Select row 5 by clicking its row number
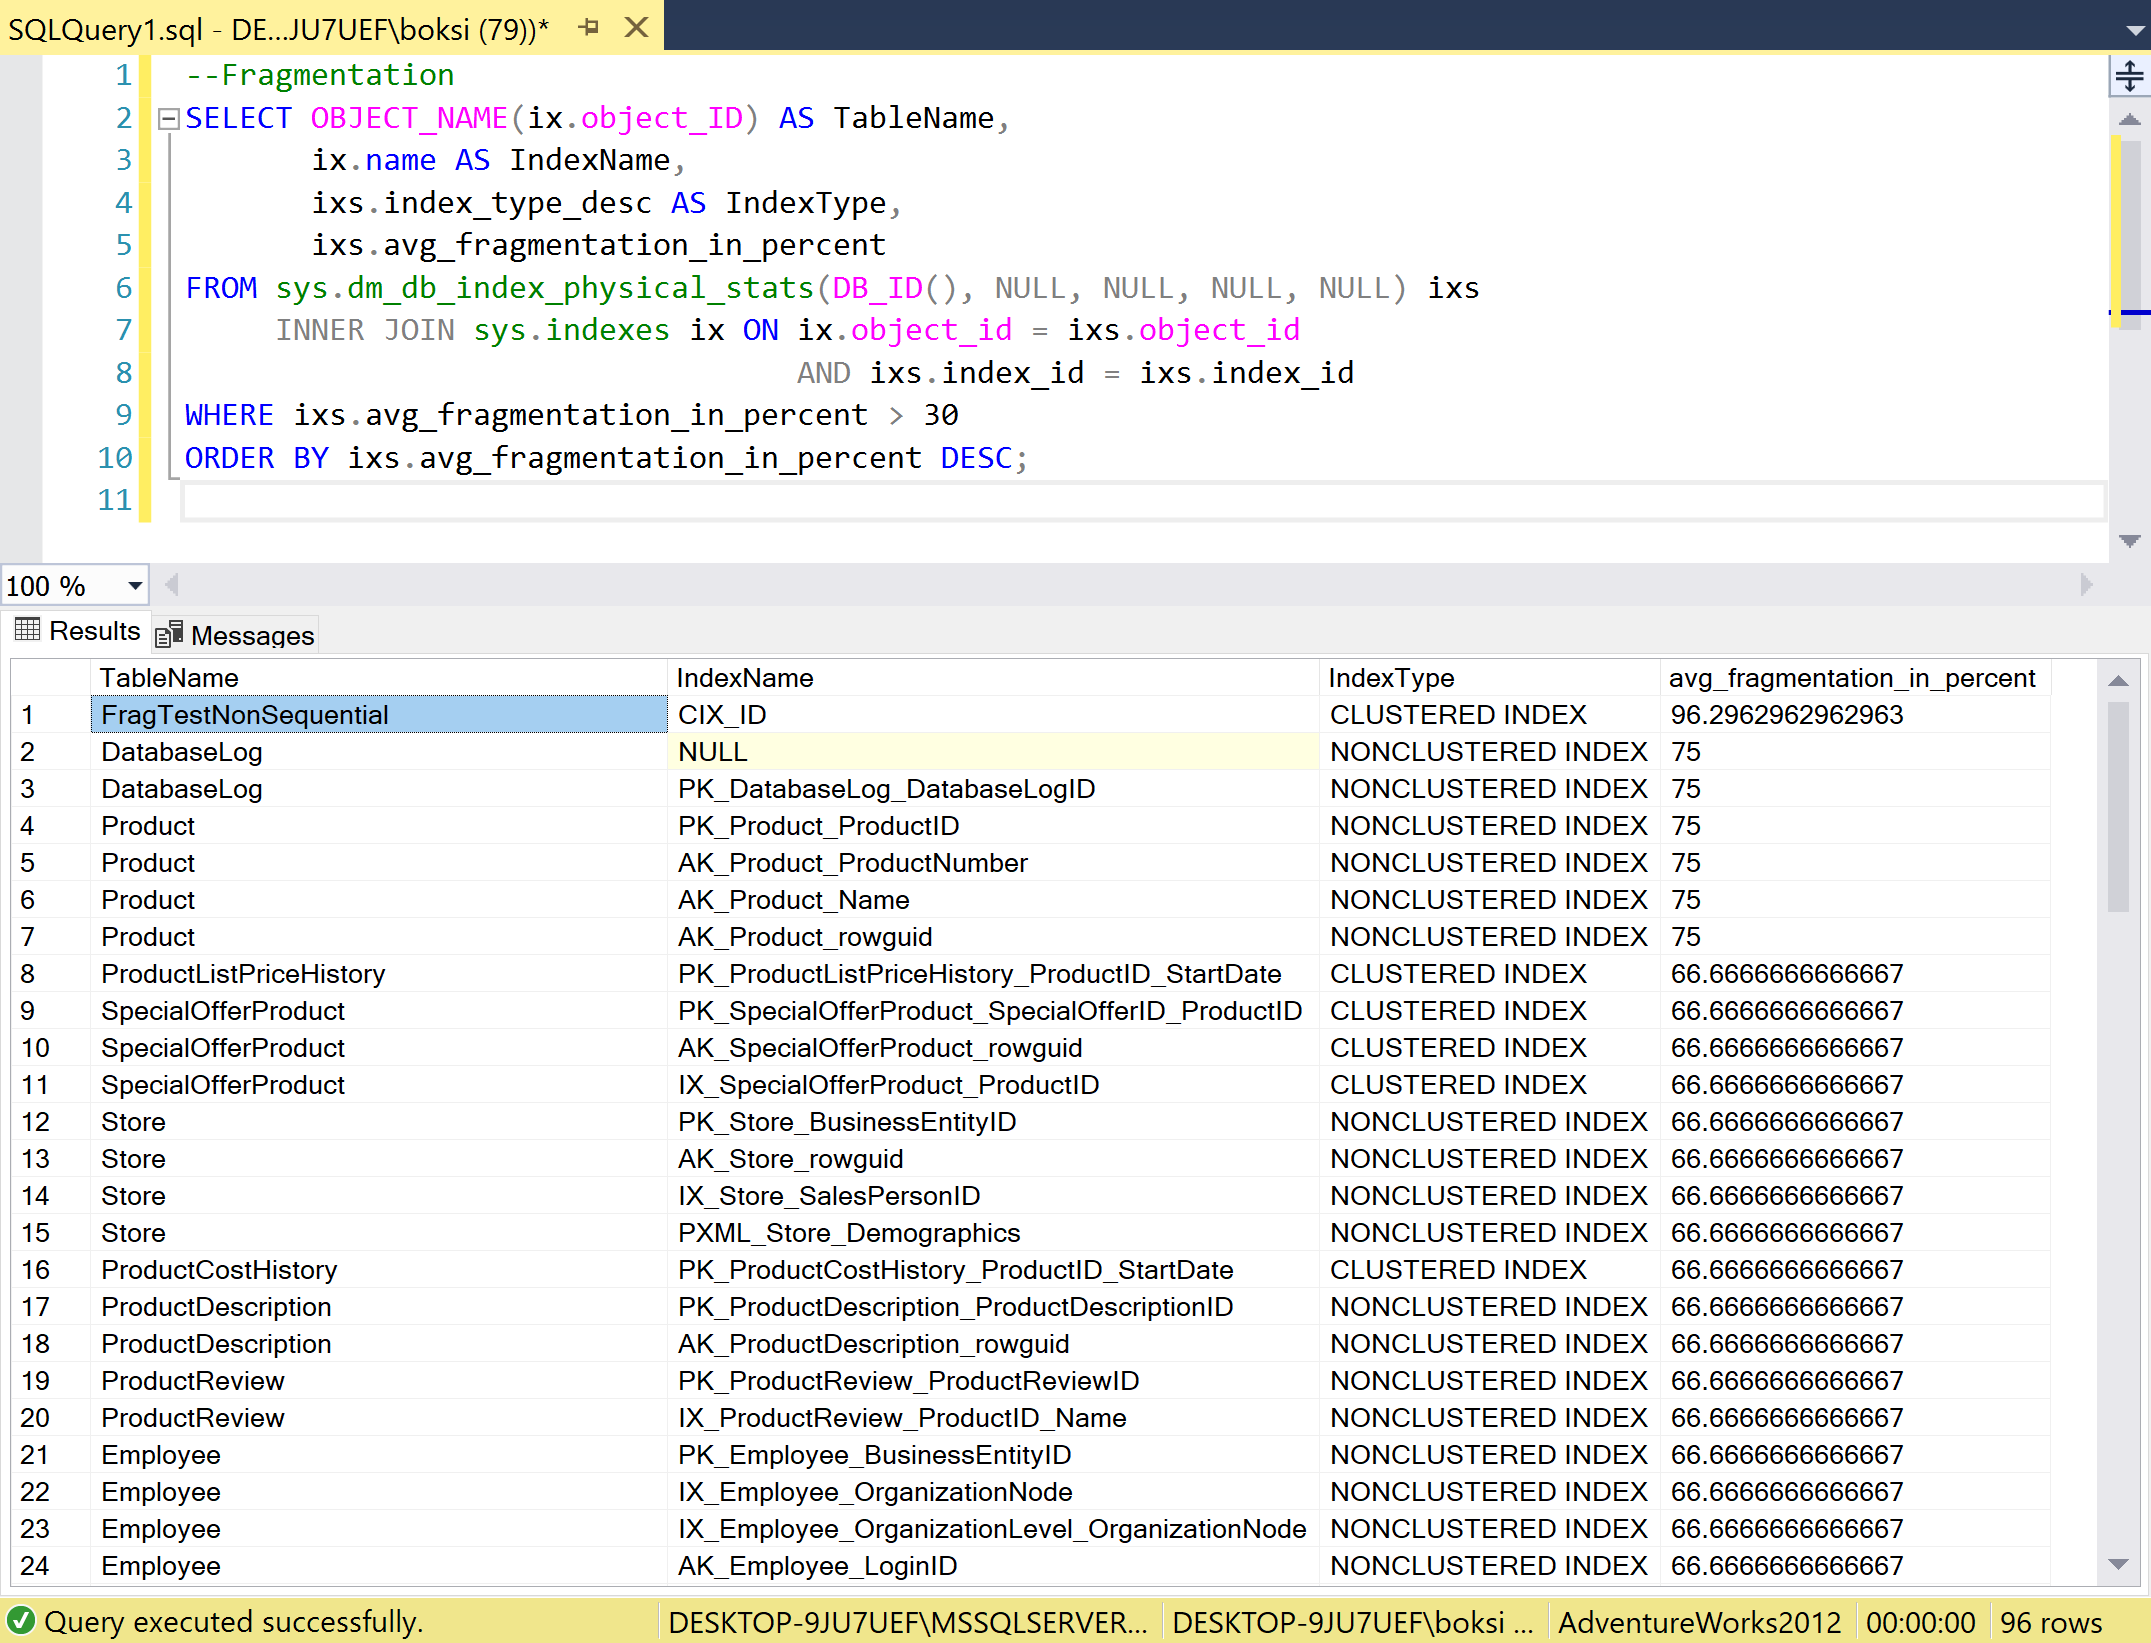Image resolution: width=2151 pixels, height=1643 pixels. coord(27,862)
